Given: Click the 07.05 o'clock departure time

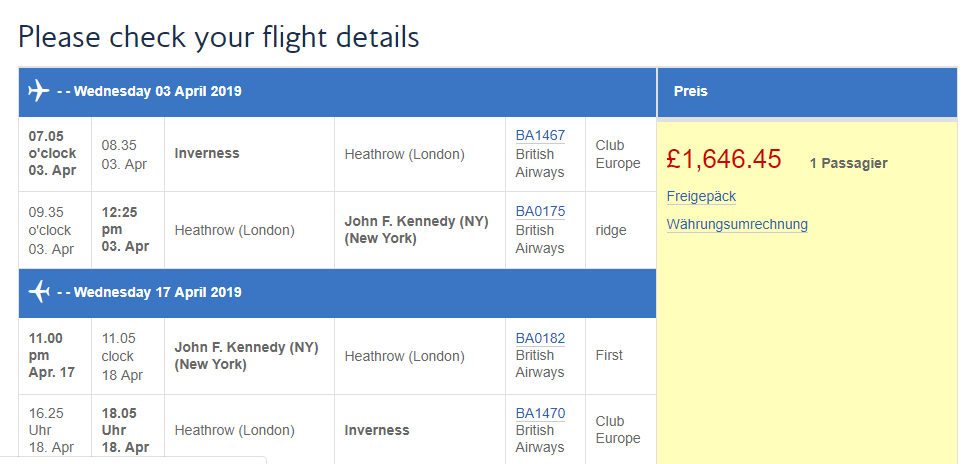Looking at the screenshot, I should coord(54,154).
